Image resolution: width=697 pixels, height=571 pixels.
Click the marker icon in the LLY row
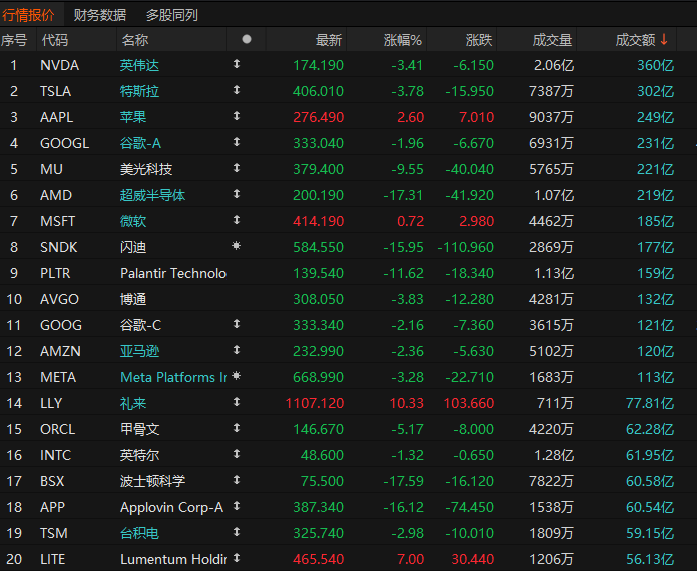coord(237,402)
